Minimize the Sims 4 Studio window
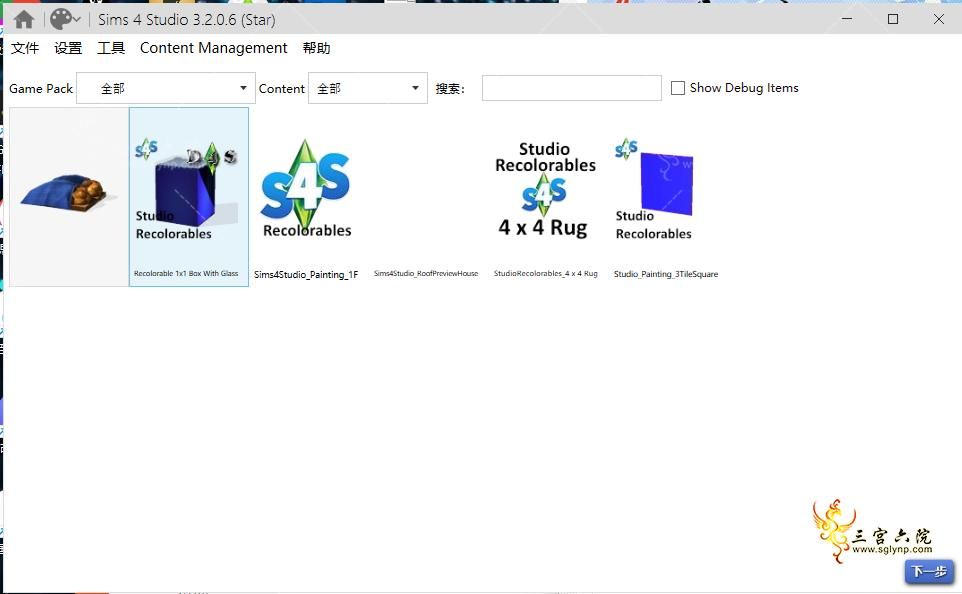The height and width of the screenshot is (594, 962). (847, 19)
